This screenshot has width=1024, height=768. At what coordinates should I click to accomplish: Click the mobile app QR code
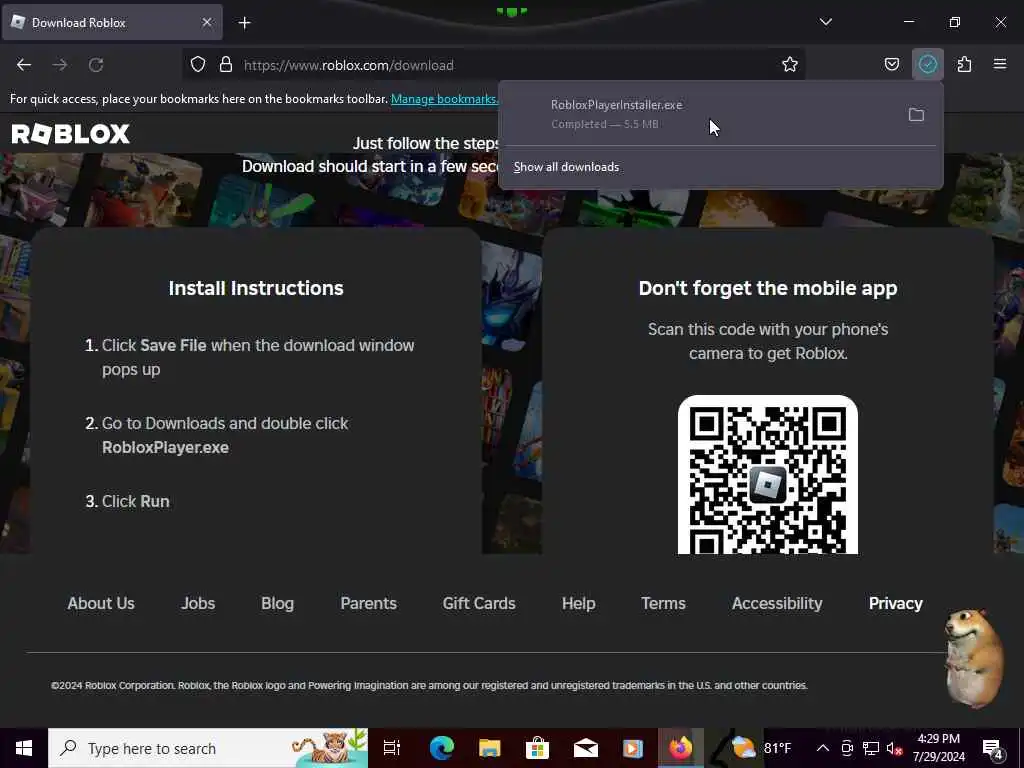click(x=768, y=475)
